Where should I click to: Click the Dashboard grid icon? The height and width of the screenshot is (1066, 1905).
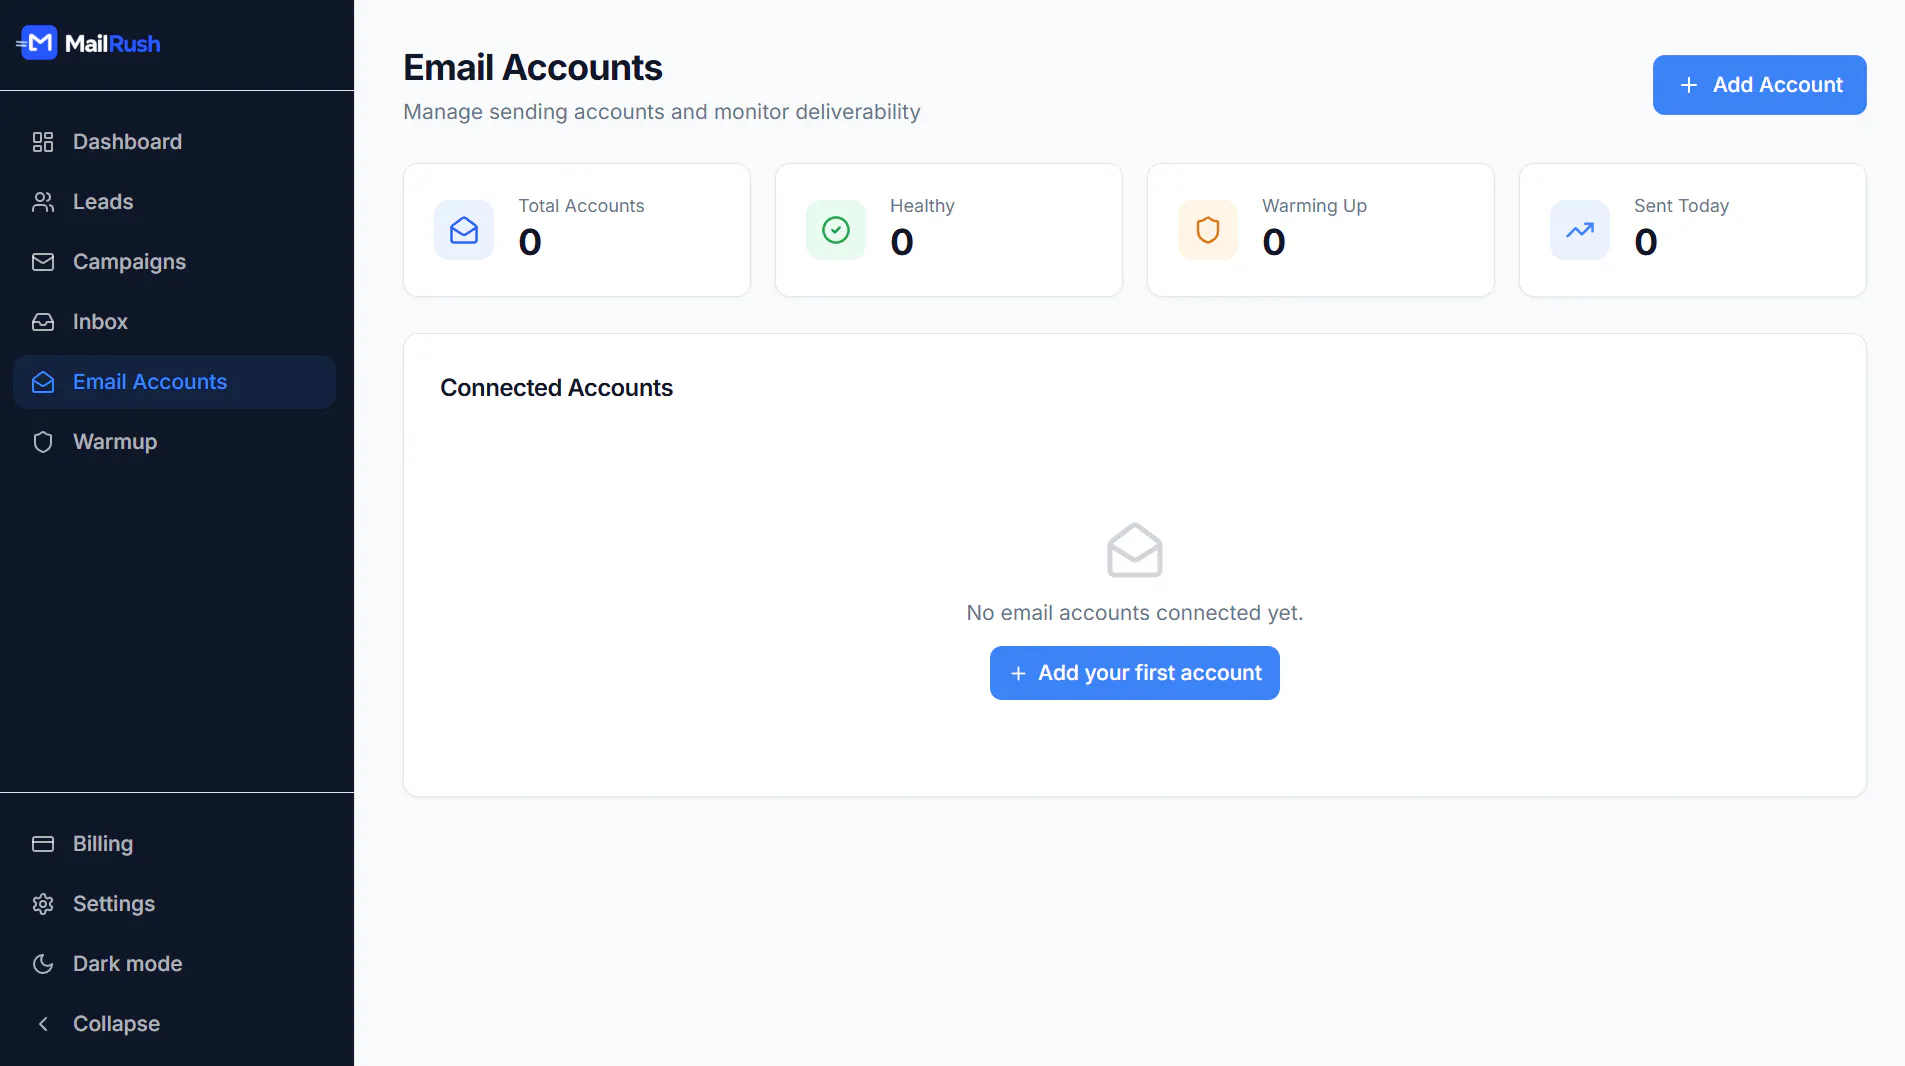click(x=43, y=142)
